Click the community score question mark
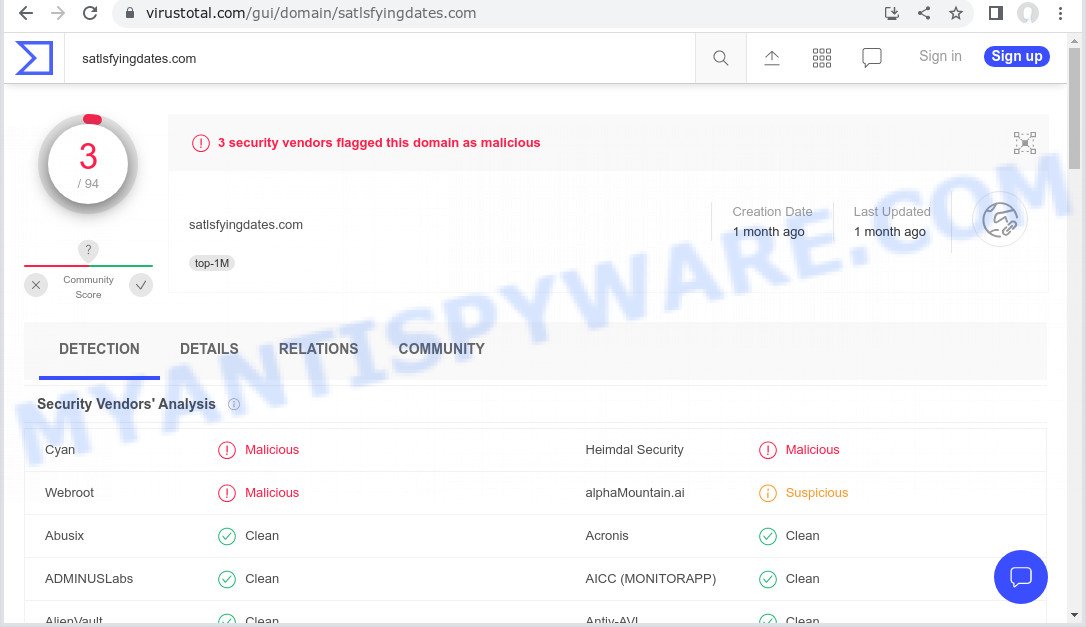The height and width of the screenshot is (627, 1086). point(88,250)
